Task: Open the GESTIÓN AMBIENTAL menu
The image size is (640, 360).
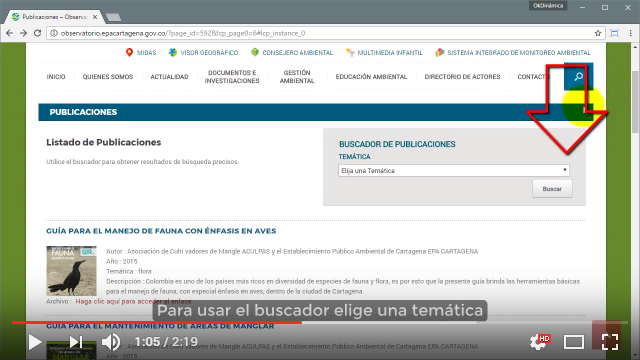Action: point(297,77)
